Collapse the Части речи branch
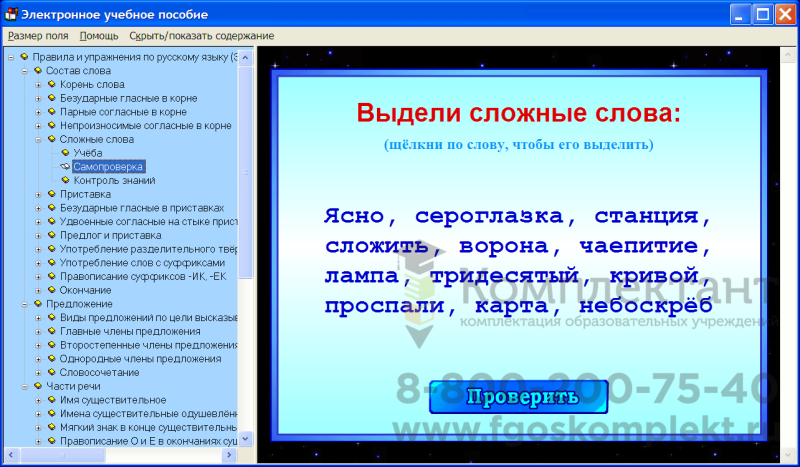 [x=24, y=386]
